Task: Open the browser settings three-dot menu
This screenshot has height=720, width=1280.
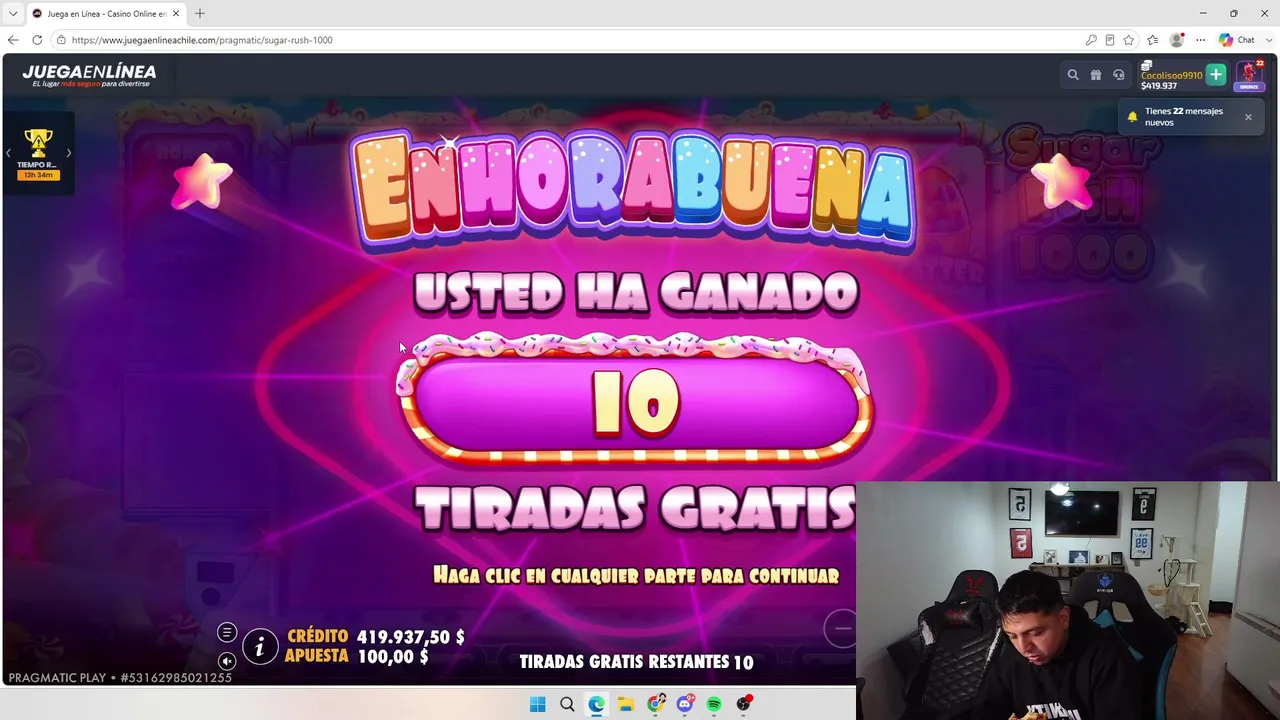Action: click(x=1201, y=40)
